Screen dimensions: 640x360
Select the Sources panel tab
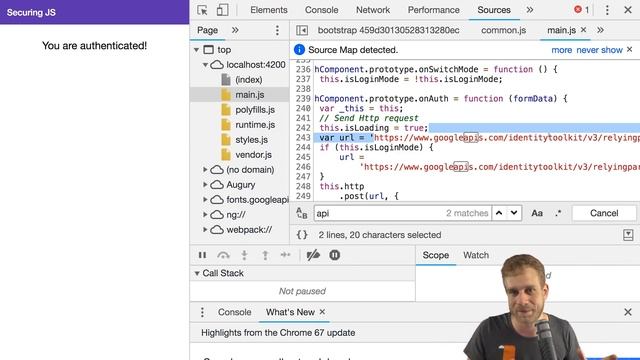494,10
